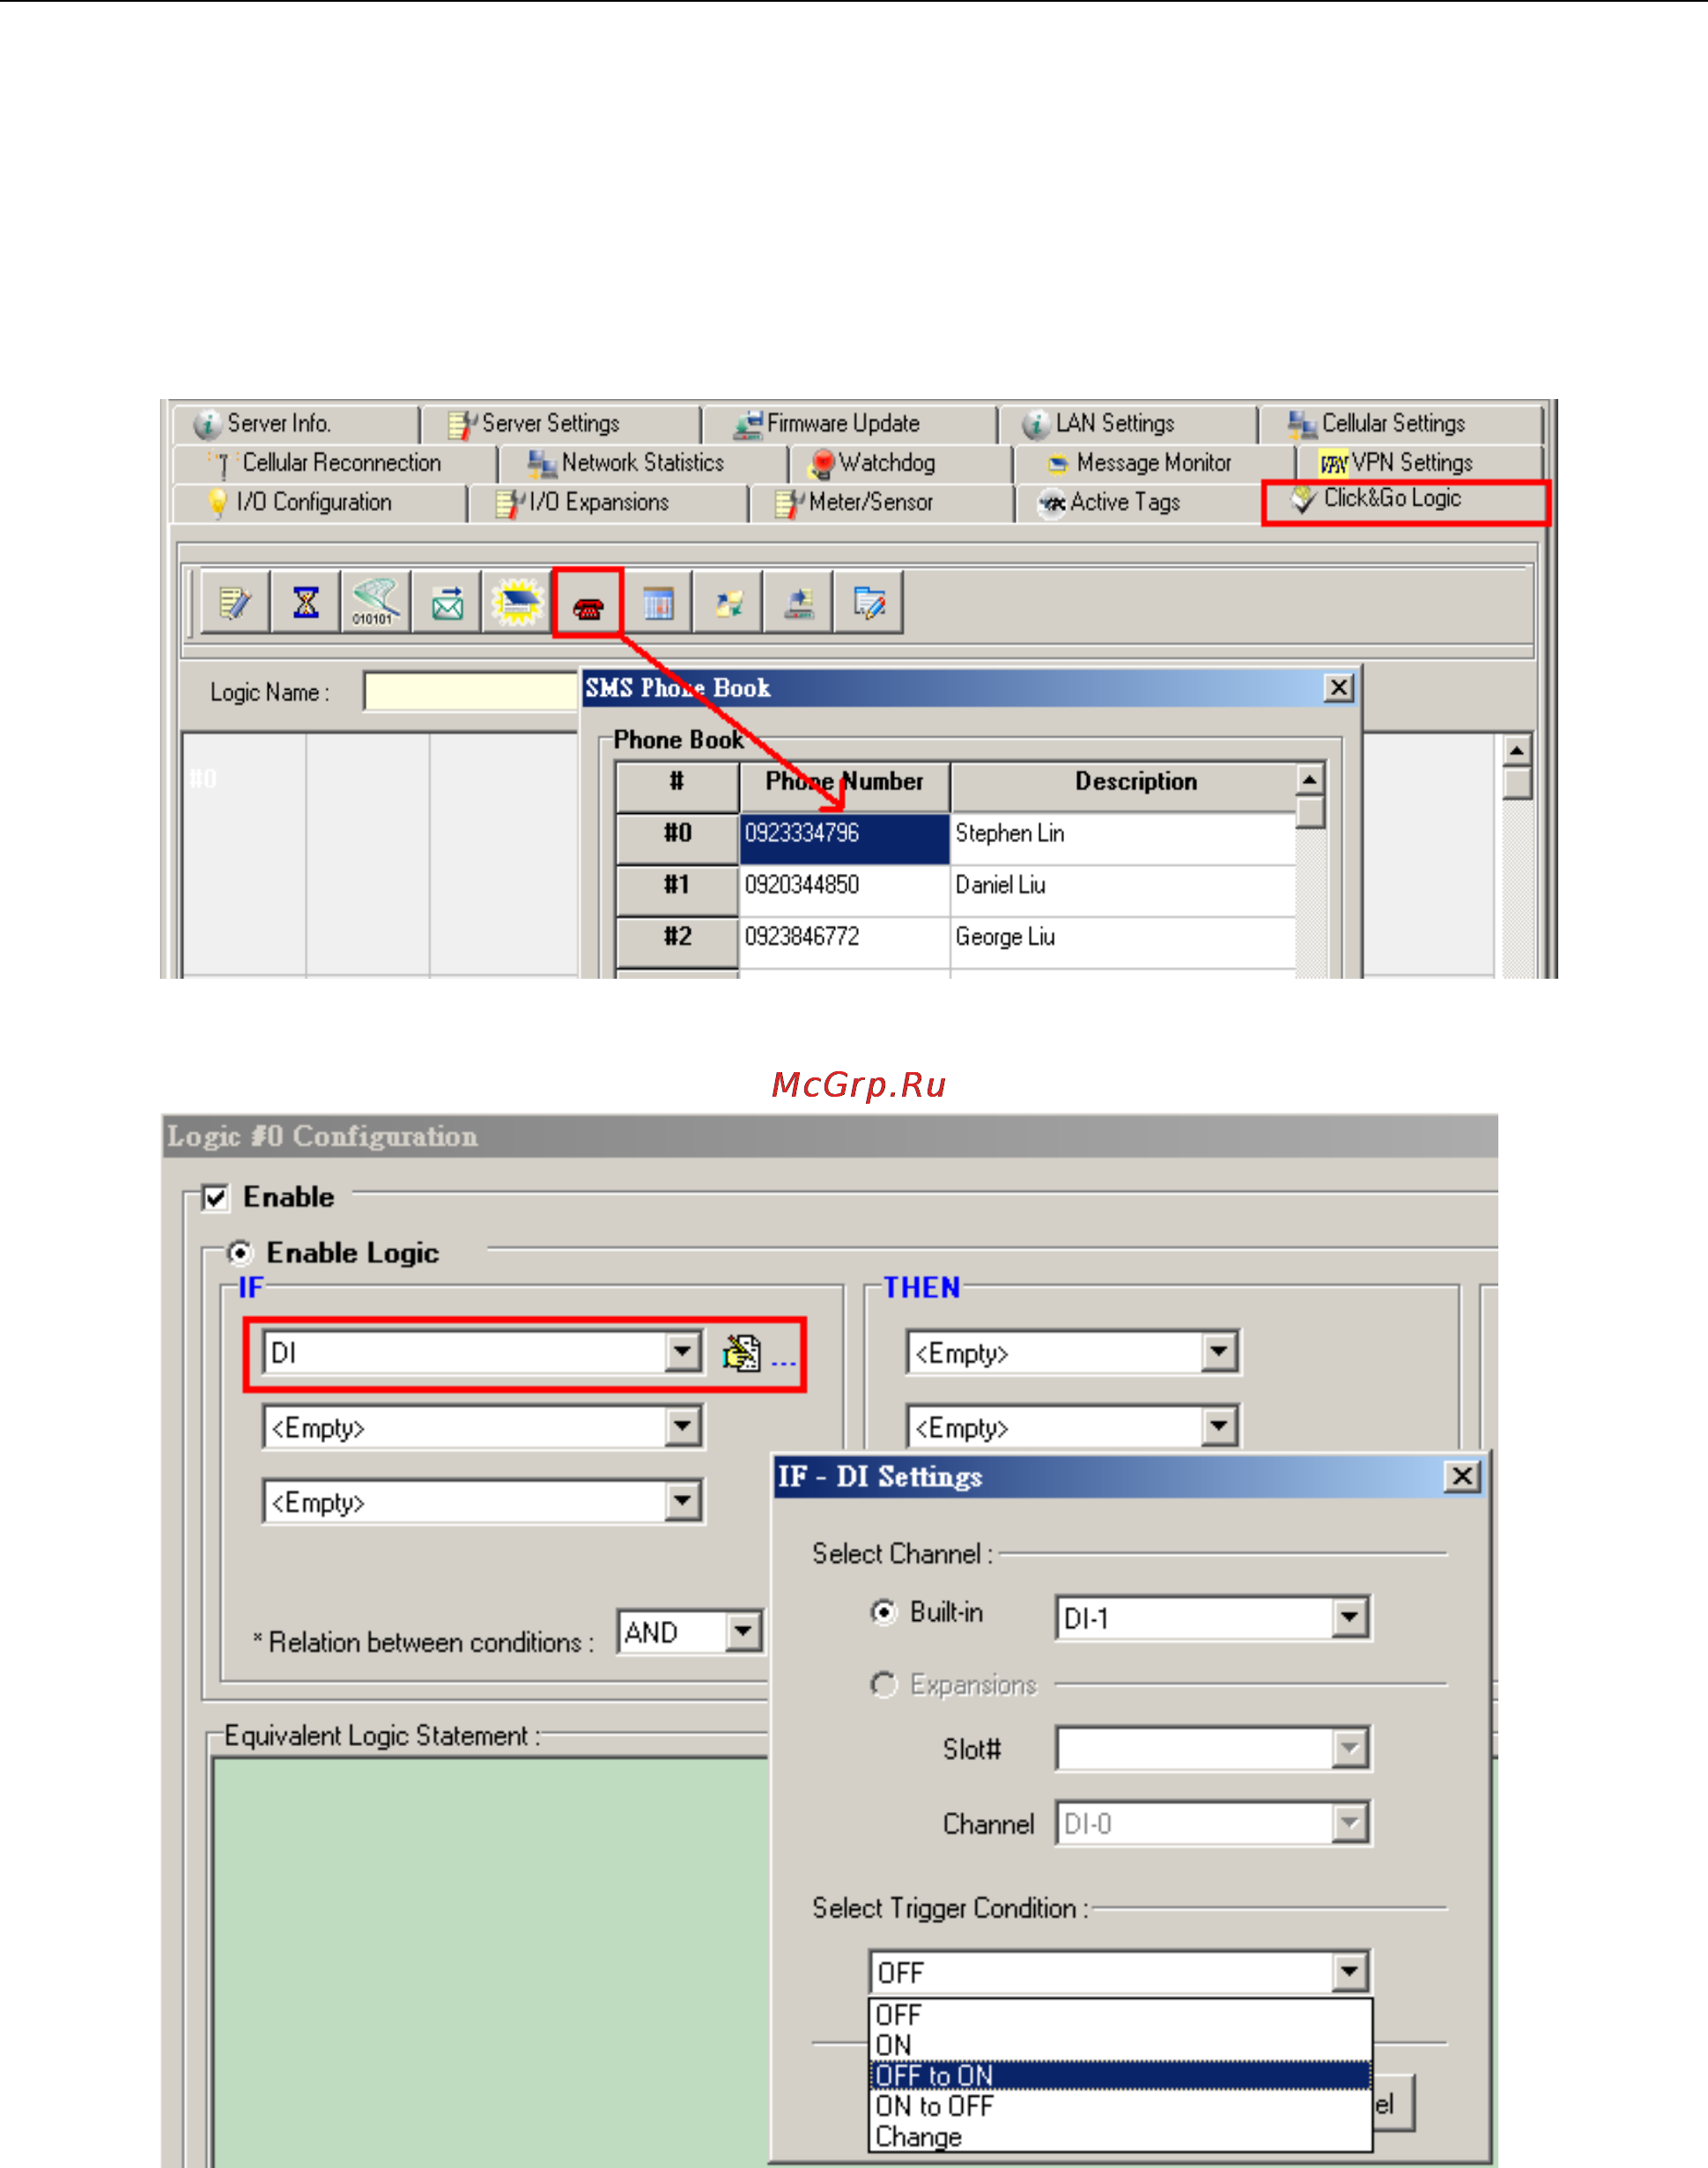Go to the LAN Settings tab

tap(1128, 424)
